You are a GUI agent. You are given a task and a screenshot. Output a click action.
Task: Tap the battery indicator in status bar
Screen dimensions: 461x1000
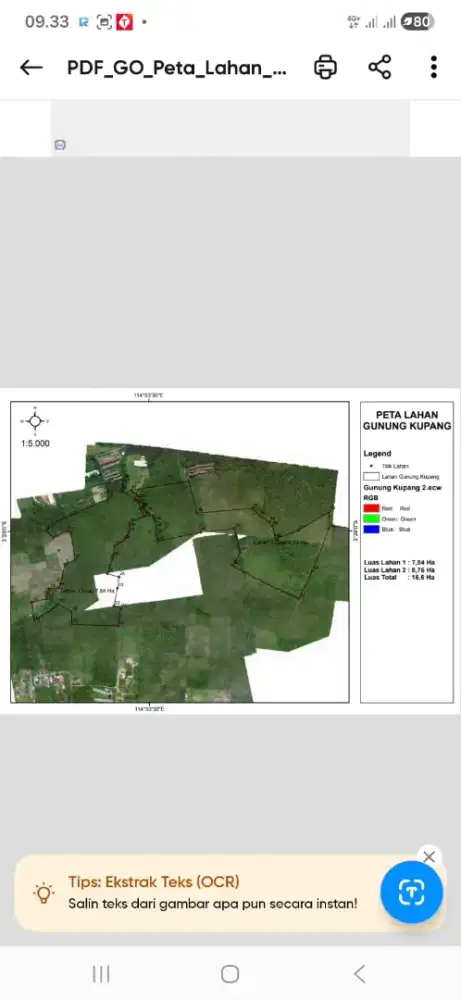pos(418,22)
